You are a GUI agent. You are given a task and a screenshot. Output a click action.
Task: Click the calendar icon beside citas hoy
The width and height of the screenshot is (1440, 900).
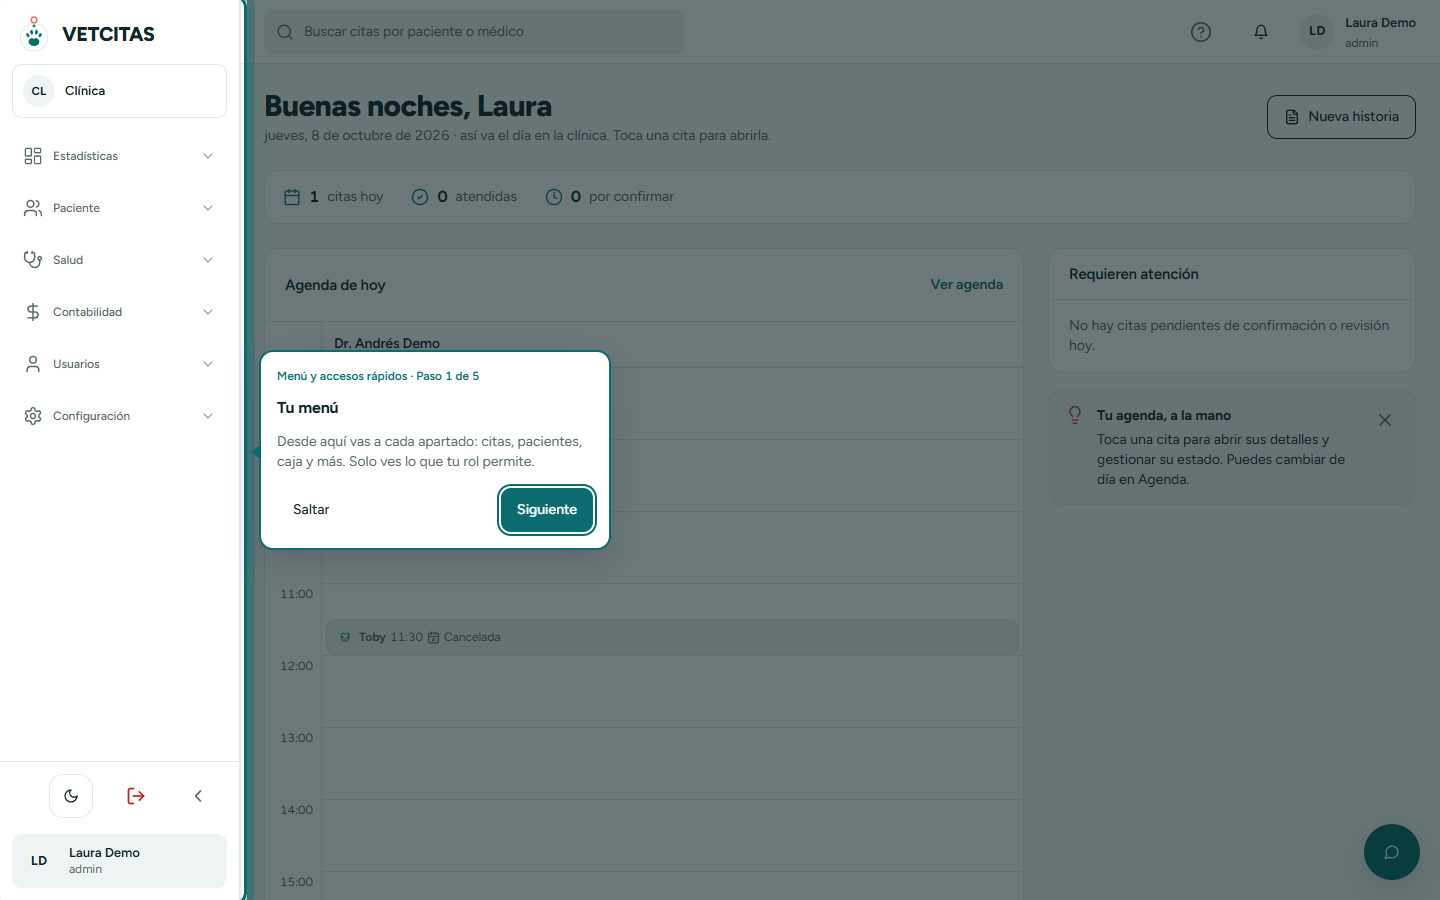click(x=292, y=197)
